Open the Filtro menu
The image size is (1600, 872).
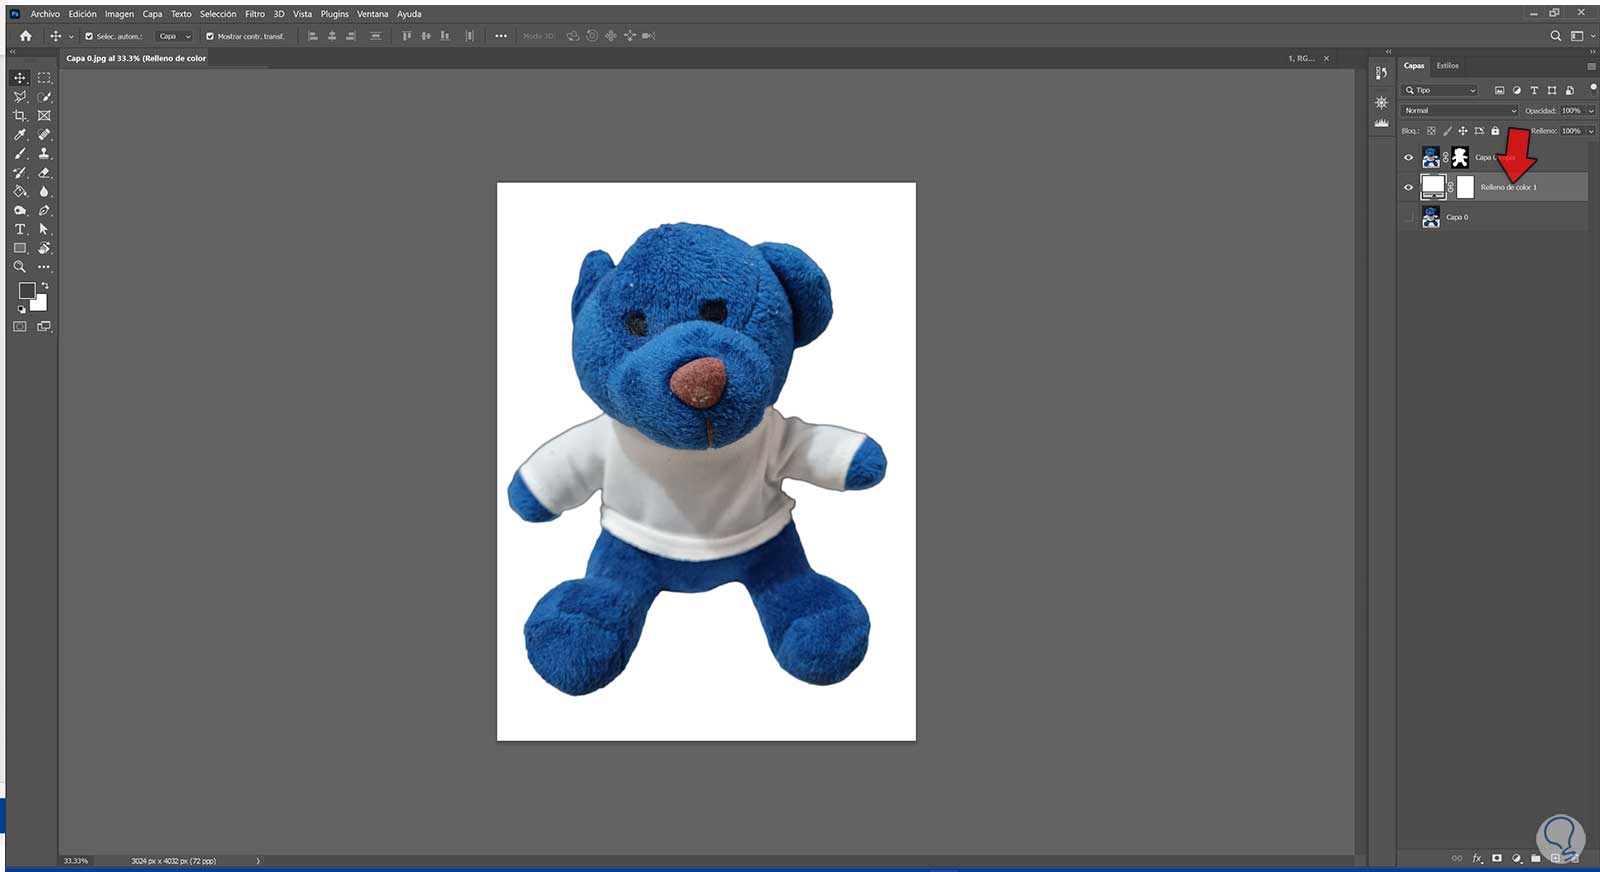coord(255,14)
